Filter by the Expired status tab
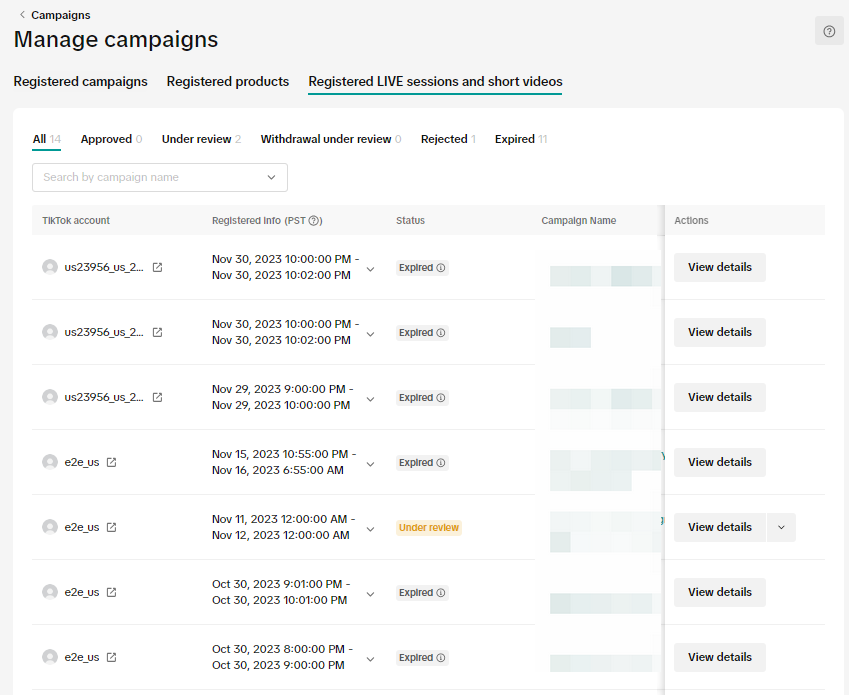849x695 pixels. point(515,139)
